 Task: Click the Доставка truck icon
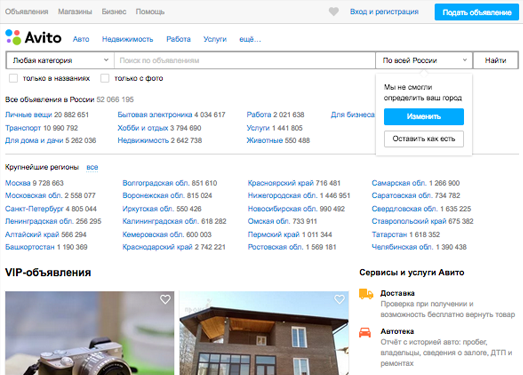click(366, 294)
